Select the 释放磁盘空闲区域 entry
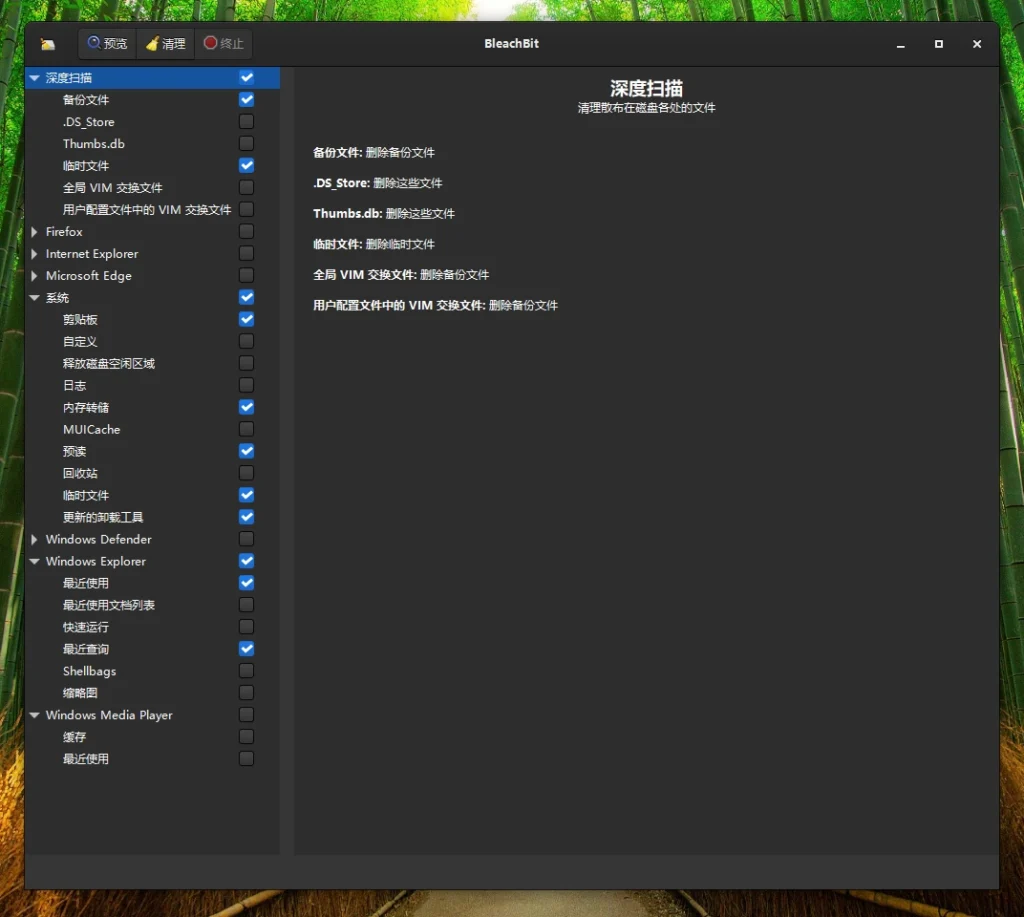Screen dimensions: 1024x917 tap(108, 364)
